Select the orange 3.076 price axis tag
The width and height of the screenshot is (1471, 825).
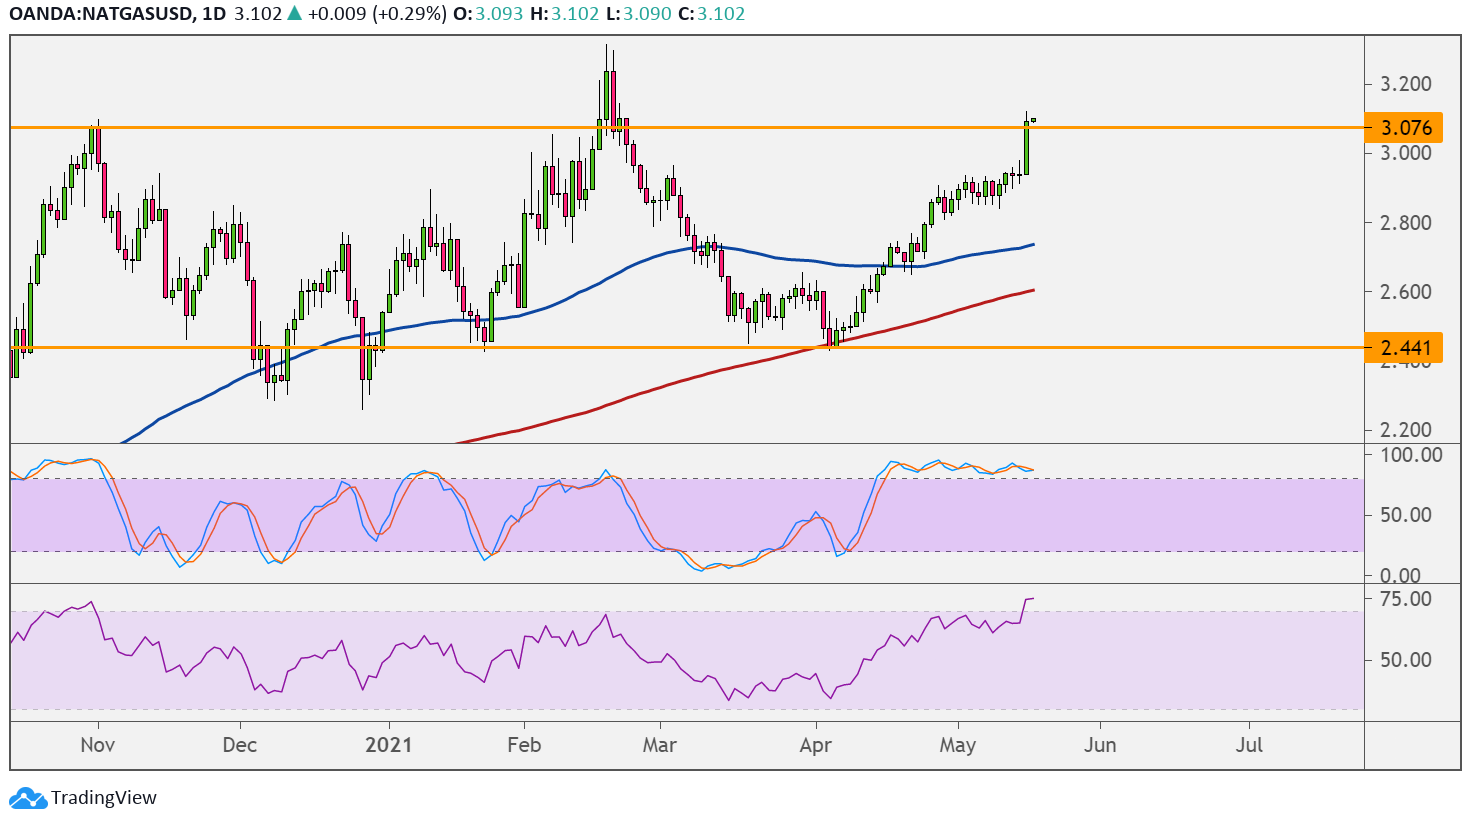pos(1405,128)
